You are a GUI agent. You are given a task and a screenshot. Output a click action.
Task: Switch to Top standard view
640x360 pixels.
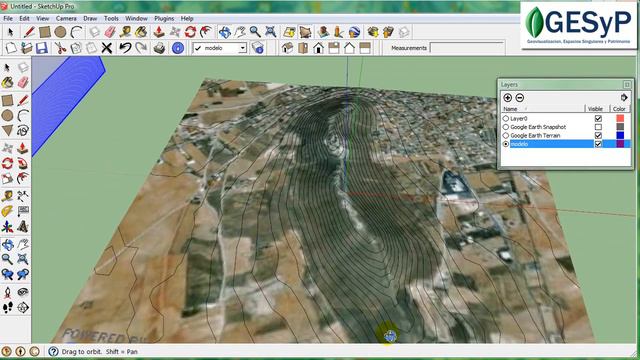[303, 48]
